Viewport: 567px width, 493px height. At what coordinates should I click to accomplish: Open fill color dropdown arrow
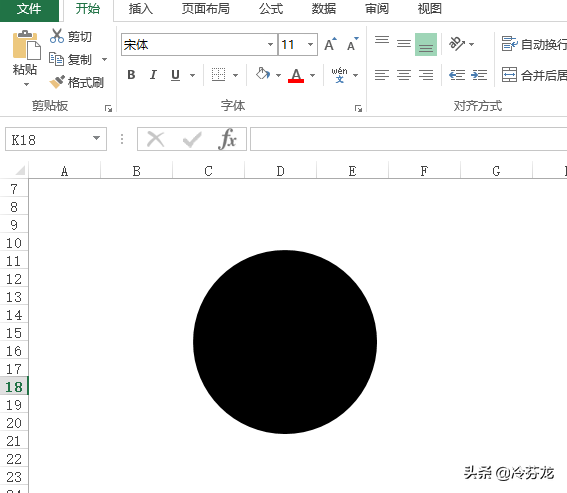tap(278, 75)
